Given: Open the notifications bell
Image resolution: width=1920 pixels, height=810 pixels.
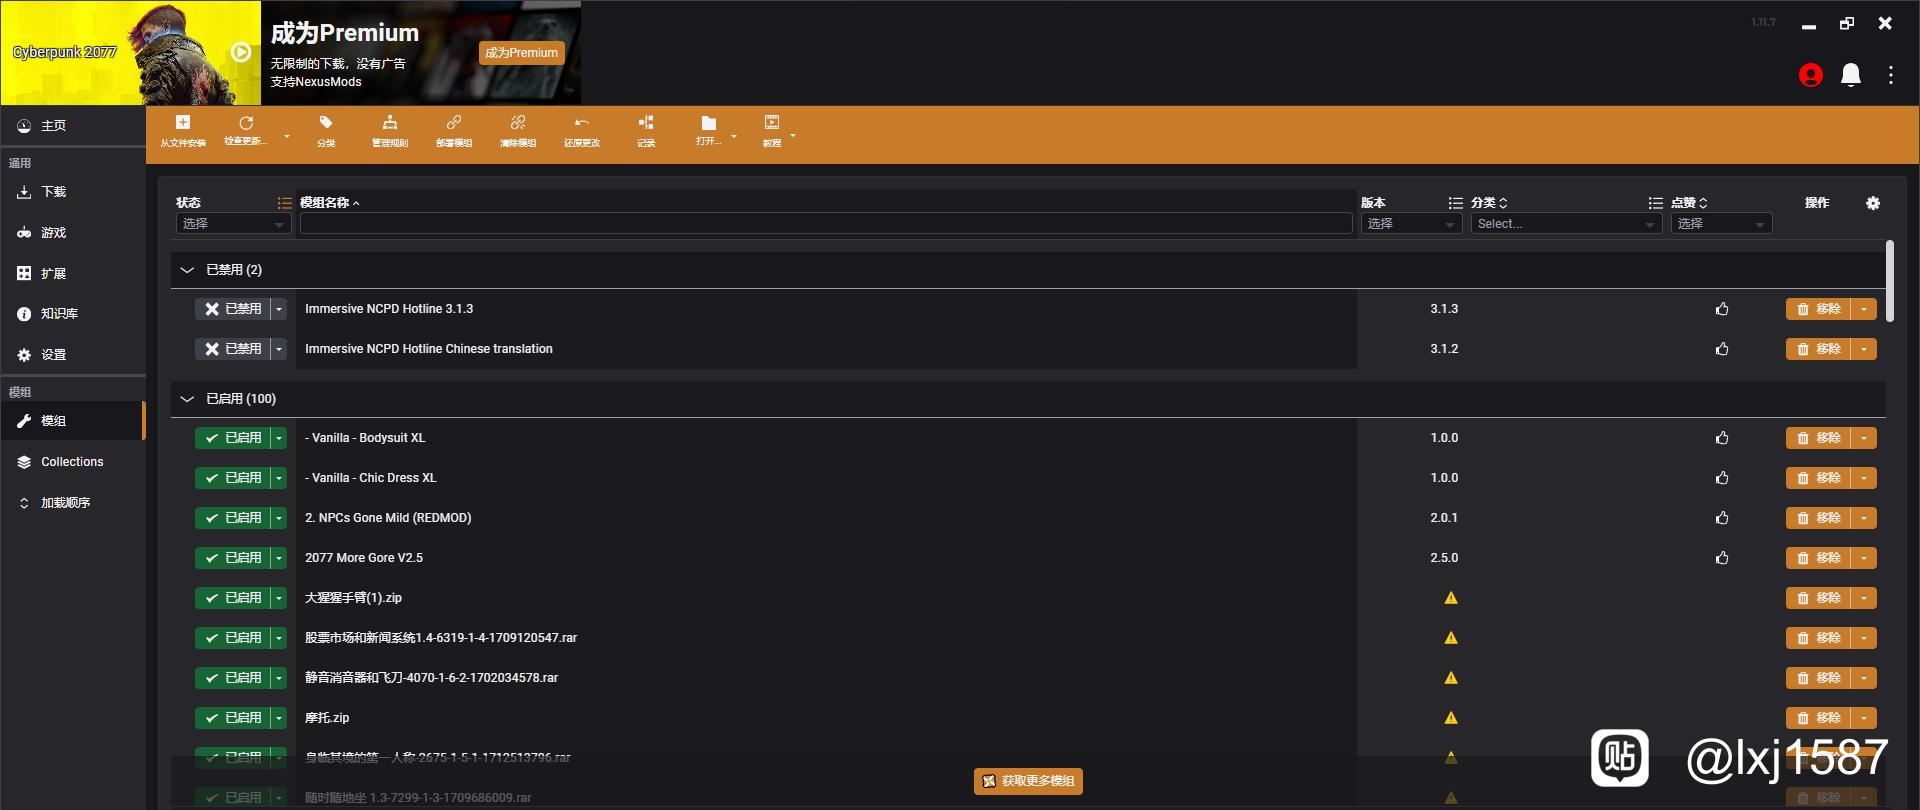Looking at the screenshot, I should 1851,75.
